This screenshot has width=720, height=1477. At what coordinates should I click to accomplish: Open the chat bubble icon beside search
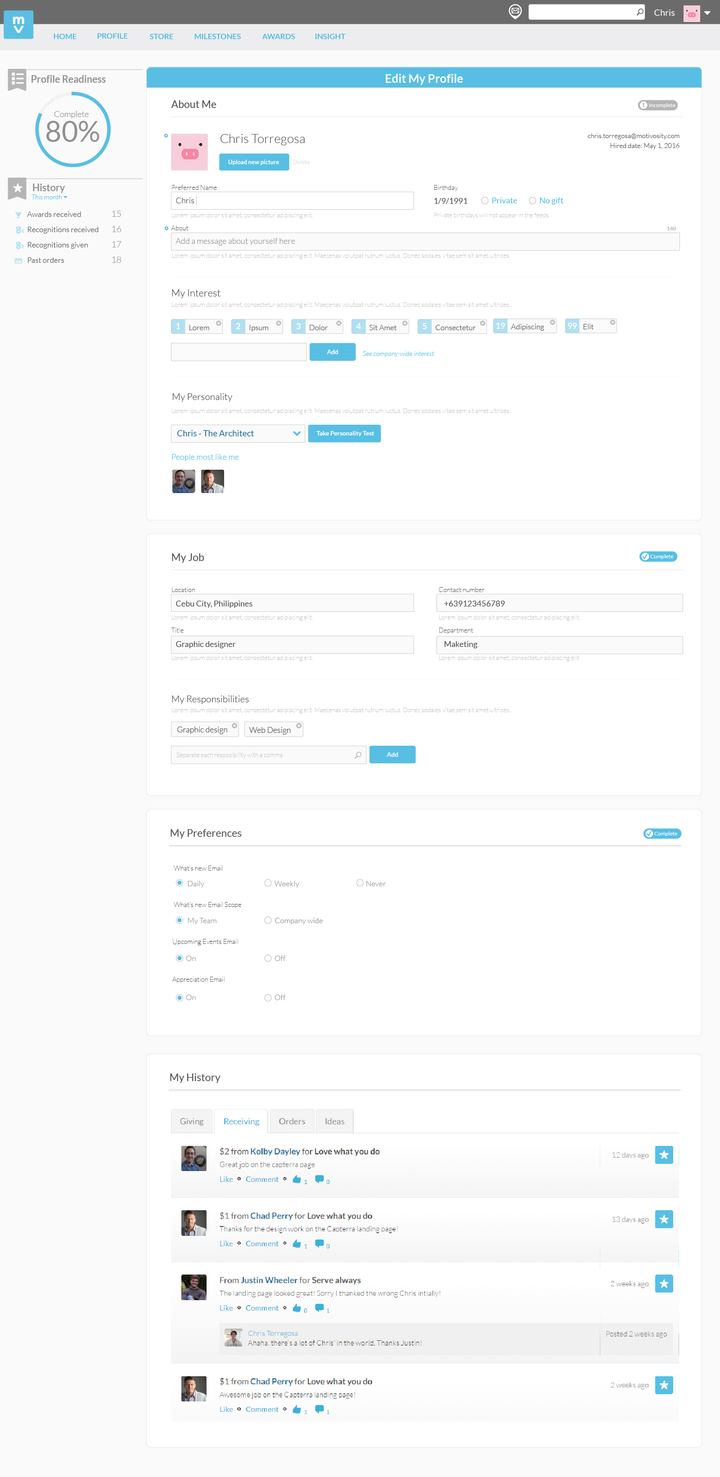[x=515, y=12]
